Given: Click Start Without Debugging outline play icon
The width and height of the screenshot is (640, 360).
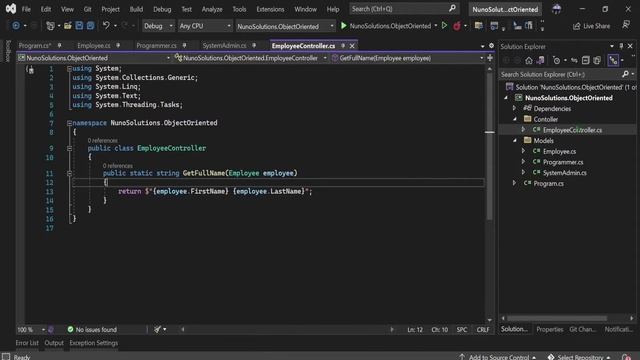Looking at the screenshot, I should [x=444, y=26].
